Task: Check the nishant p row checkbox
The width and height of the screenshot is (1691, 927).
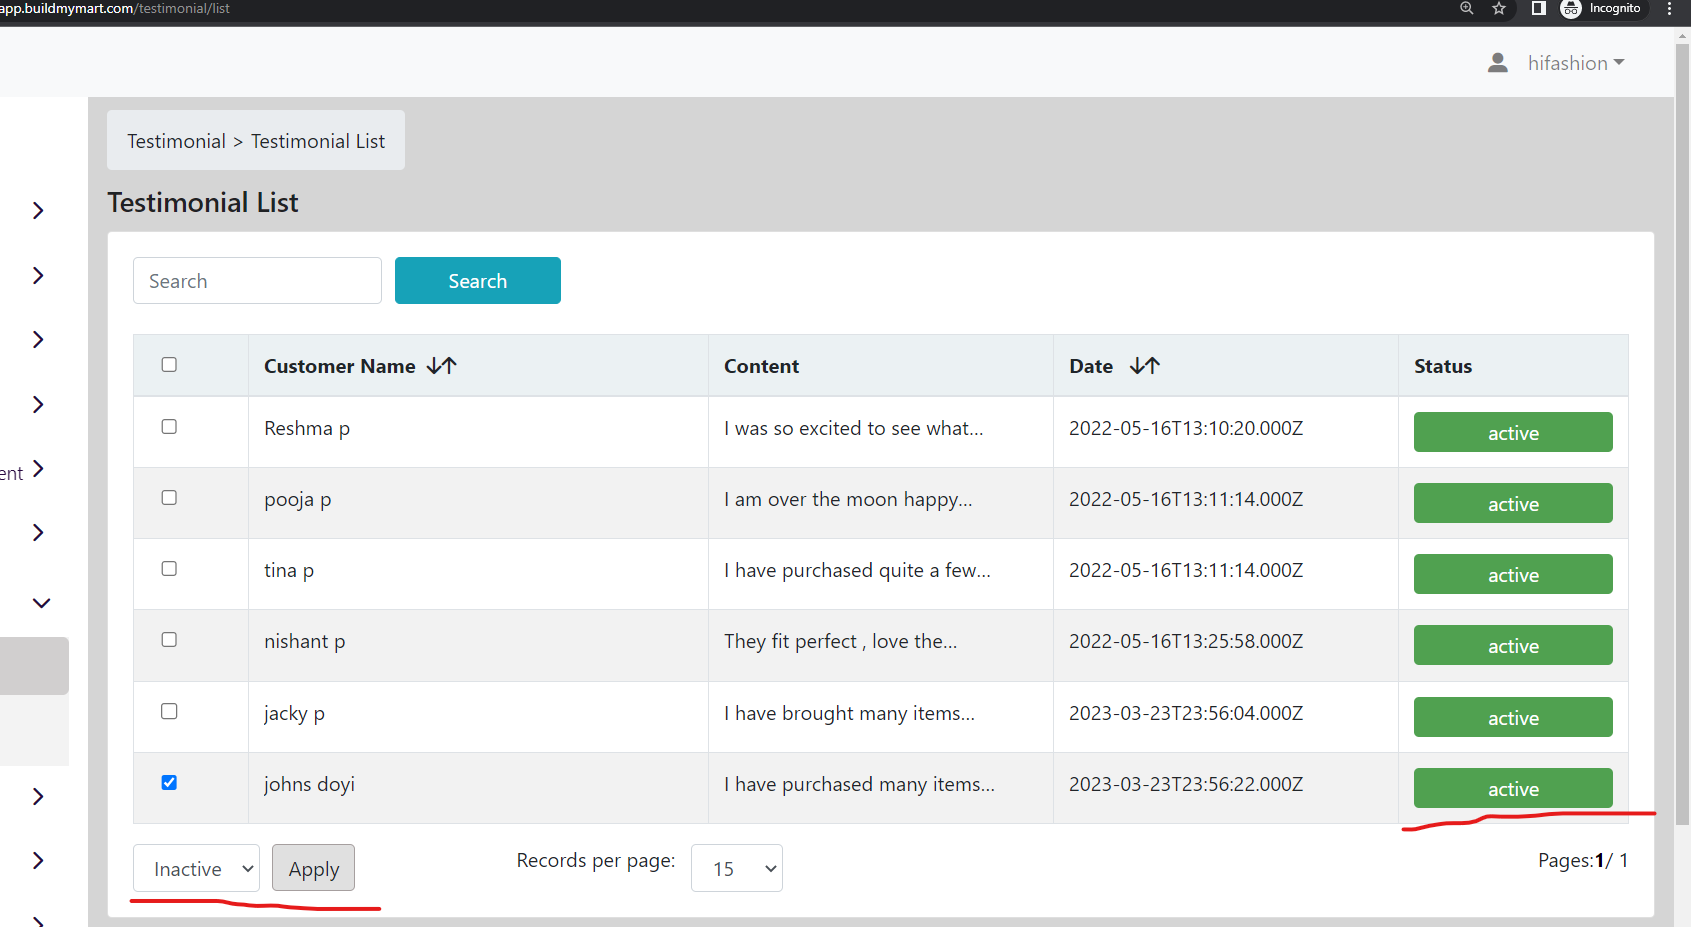Action: [169, 640]
